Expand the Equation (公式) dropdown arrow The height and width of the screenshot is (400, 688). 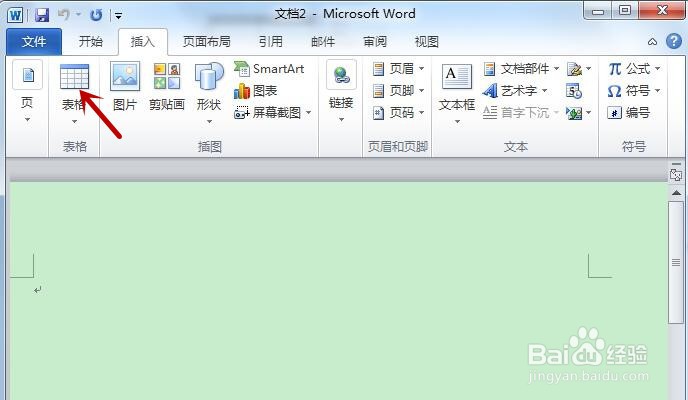pyautogui.click(x=657, y=69)
